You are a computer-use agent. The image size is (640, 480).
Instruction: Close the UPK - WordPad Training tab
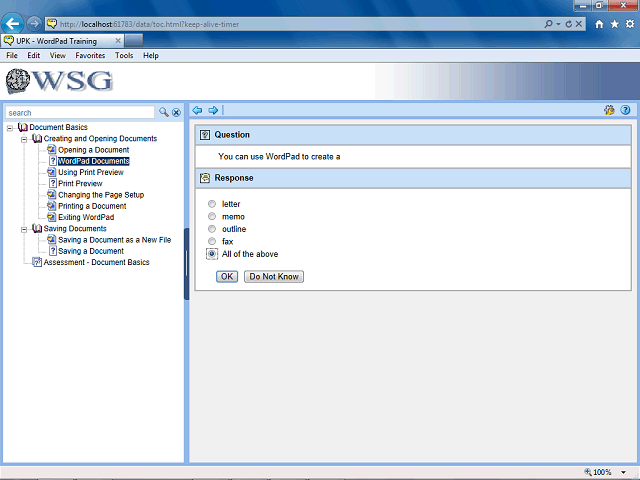118,41
